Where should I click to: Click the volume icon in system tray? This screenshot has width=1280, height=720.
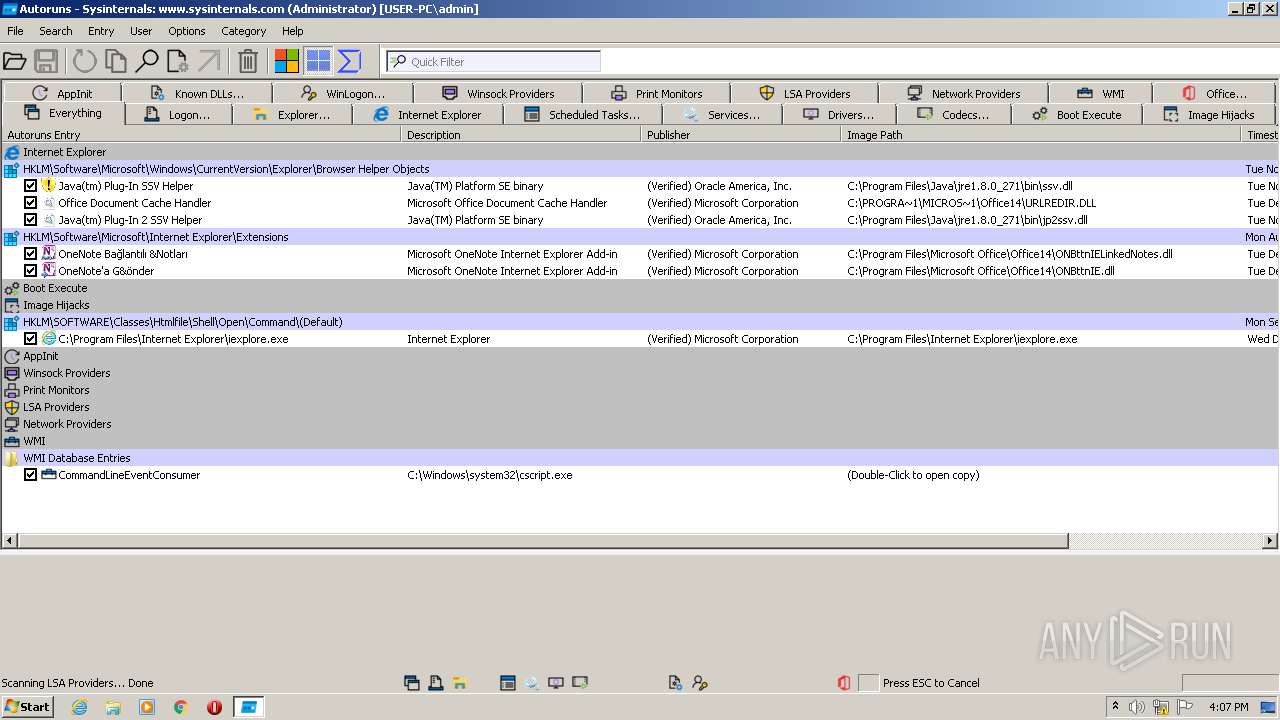click(x=1137, y=707)
